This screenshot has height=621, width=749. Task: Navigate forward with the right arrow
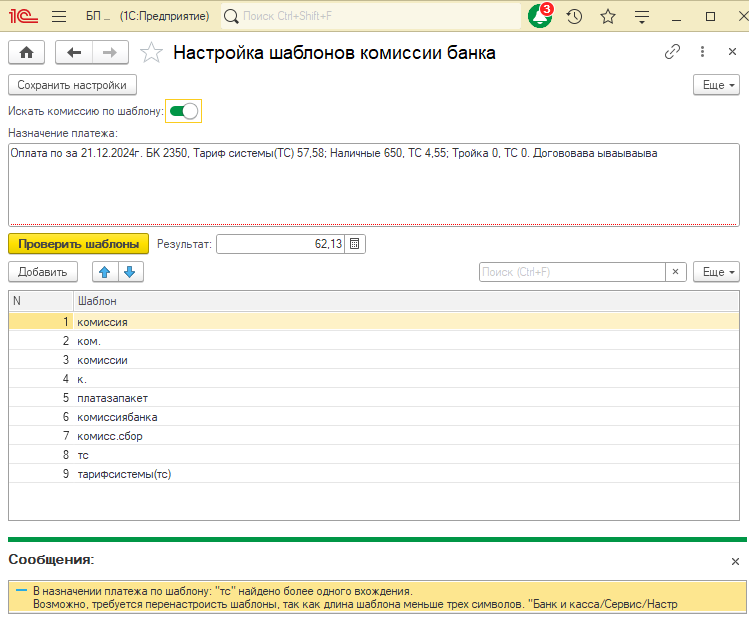tap(110, 52)
